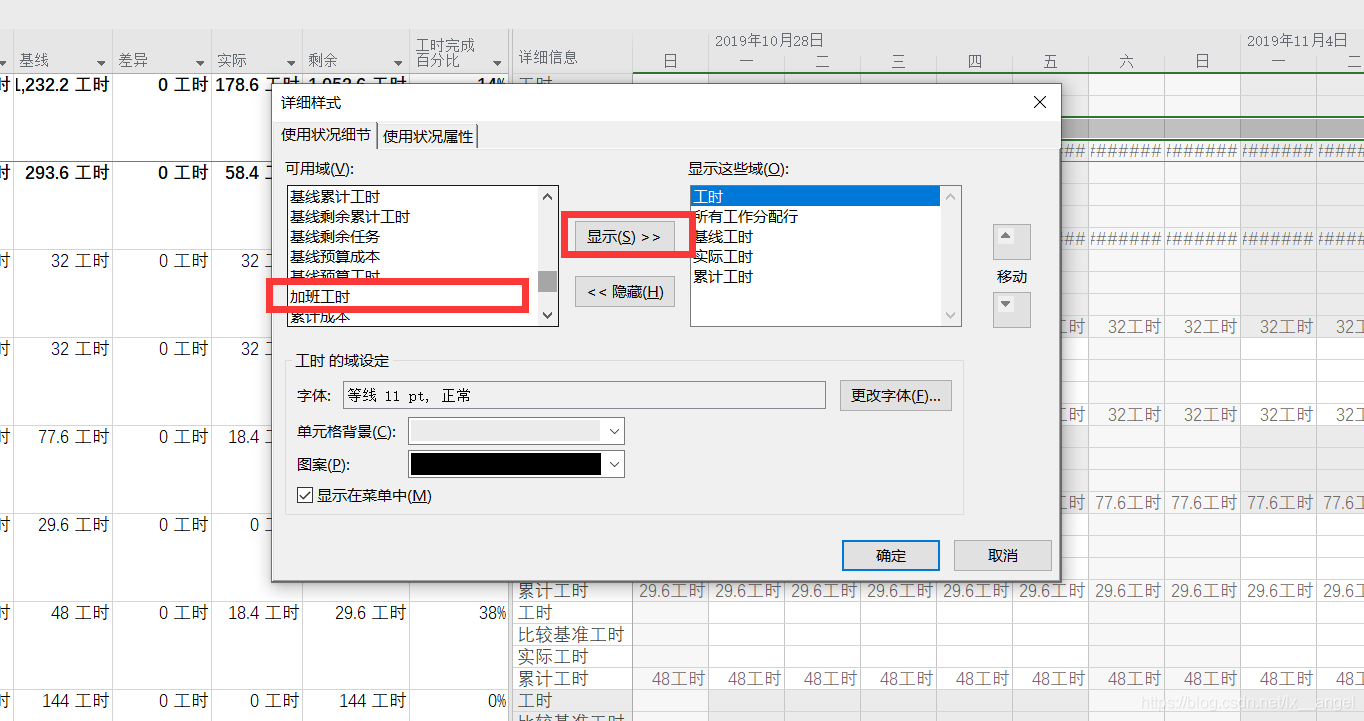1364x721 pixels.
Task: Open the 单元格背景 color dropdown
Action: point(615,431)
